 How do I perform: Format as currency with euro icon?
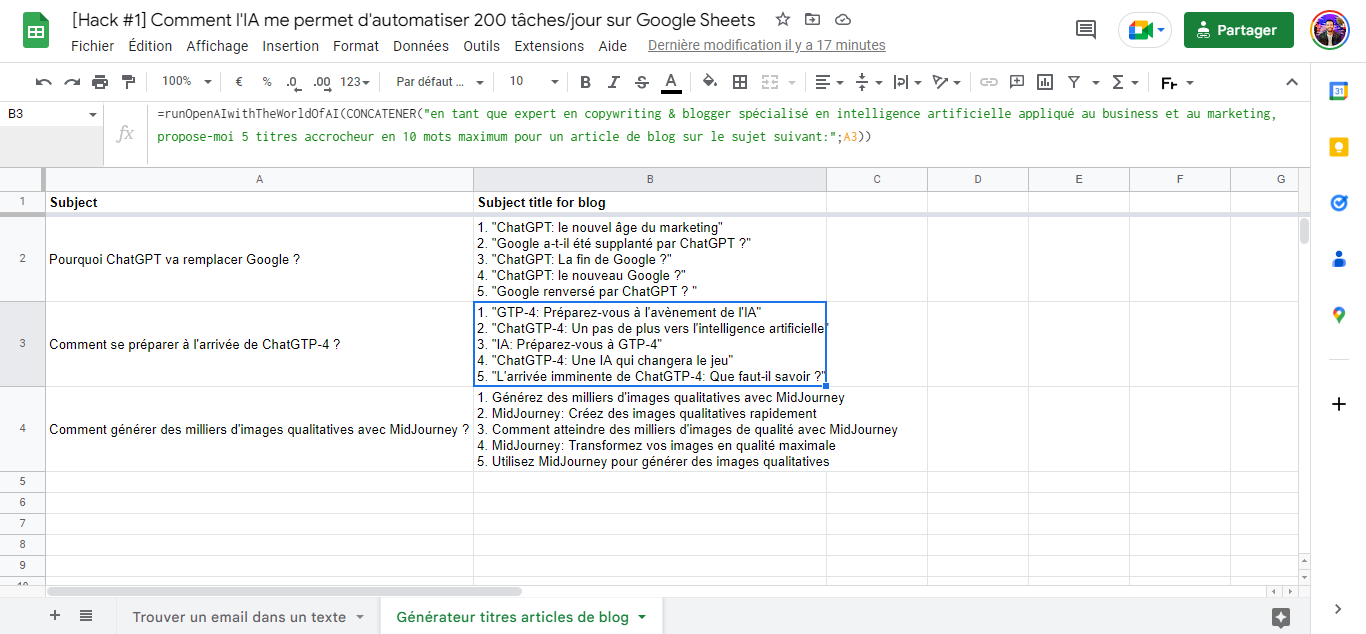pos(239,82)
